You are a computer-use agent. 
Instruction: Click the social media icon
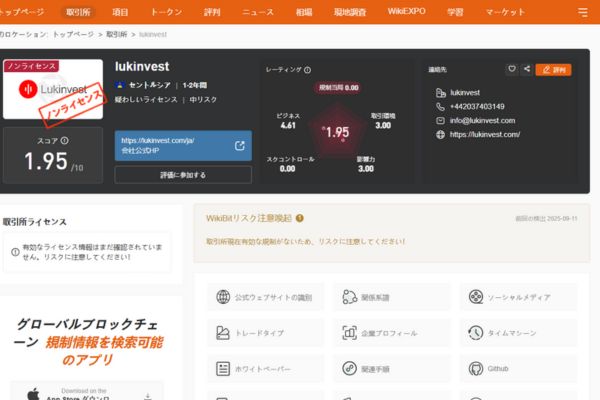click(476, 297)
